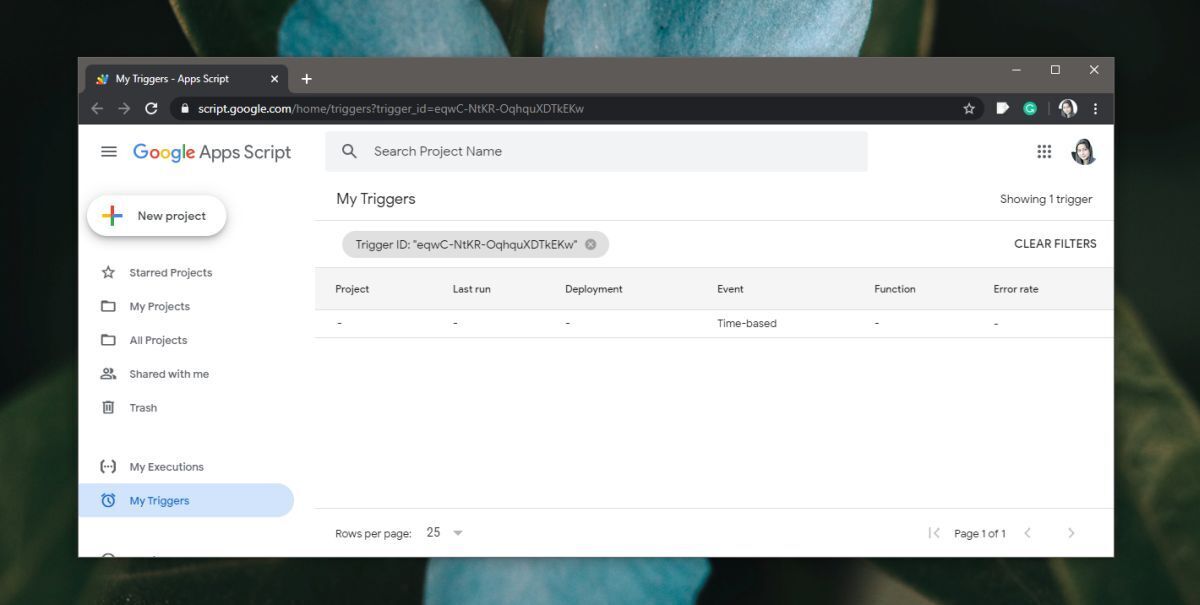Image resolution: width=1200 pixels, height=605 pixels.
Task: Click the My Executions sidebar icon
Action: [x=110, y=466]
